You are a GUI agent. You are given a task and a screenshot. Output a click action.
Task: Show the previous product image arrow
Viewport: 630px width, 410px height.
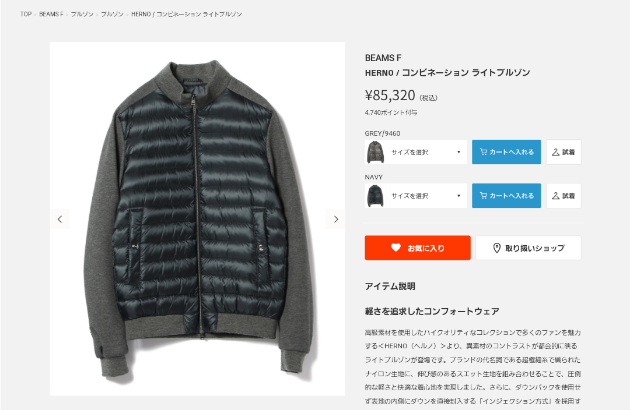tap(60, 219)
